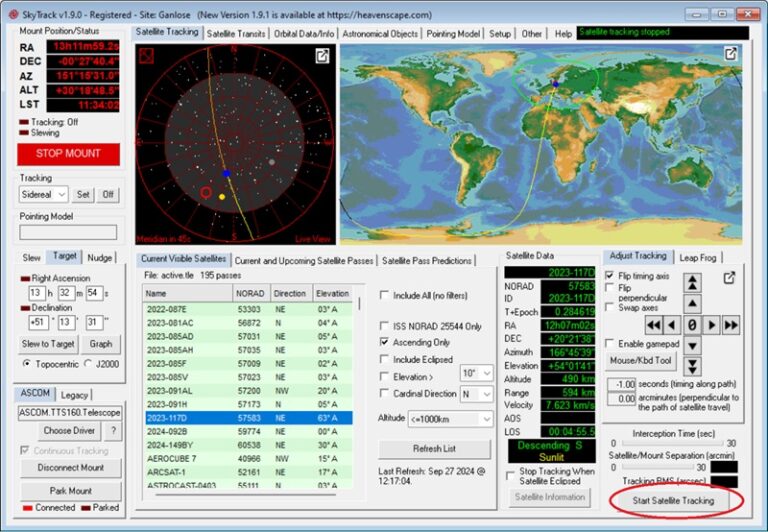Viewport: 768px width, 532px height.
Task: Select satellite row 2024-149BY
Action: pyautogui.click(x=248, y=445)
